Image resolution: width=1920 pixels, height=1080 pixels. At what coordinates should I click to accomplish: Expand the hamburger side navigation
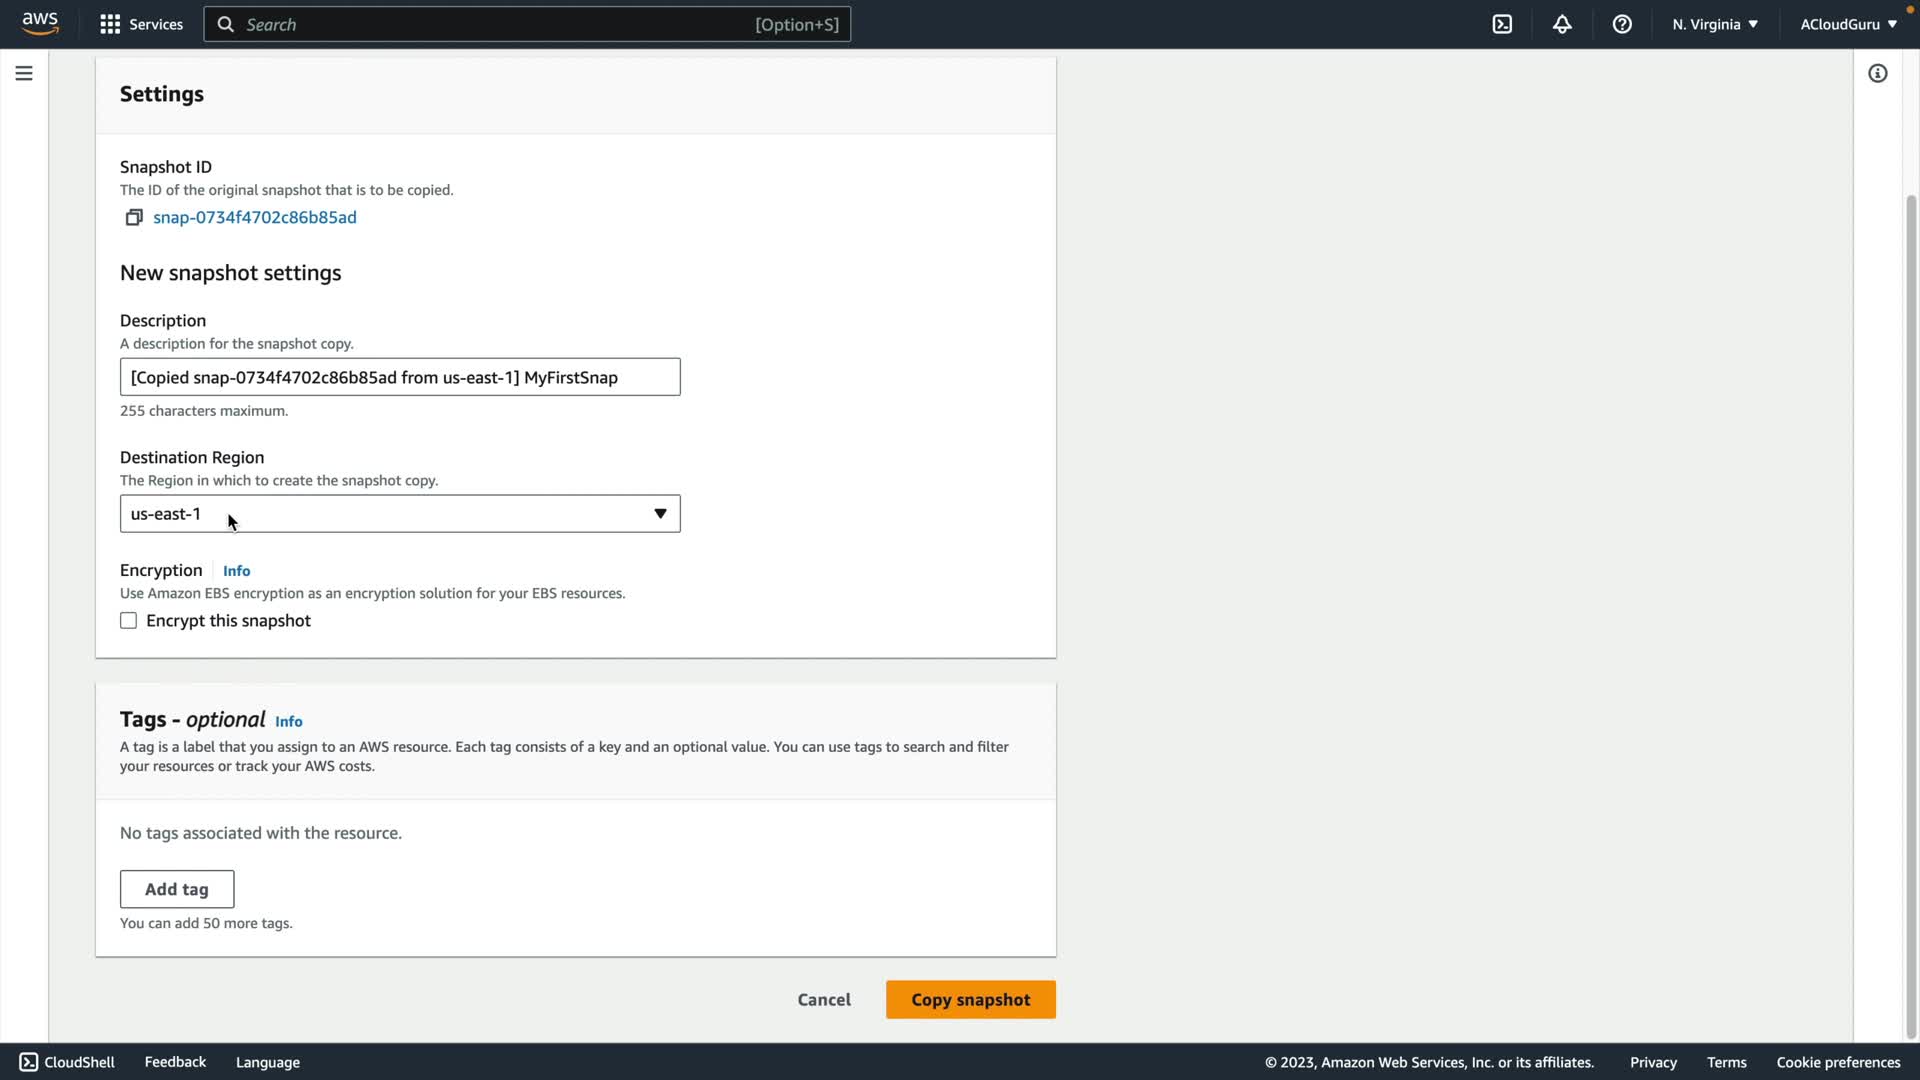24,73
